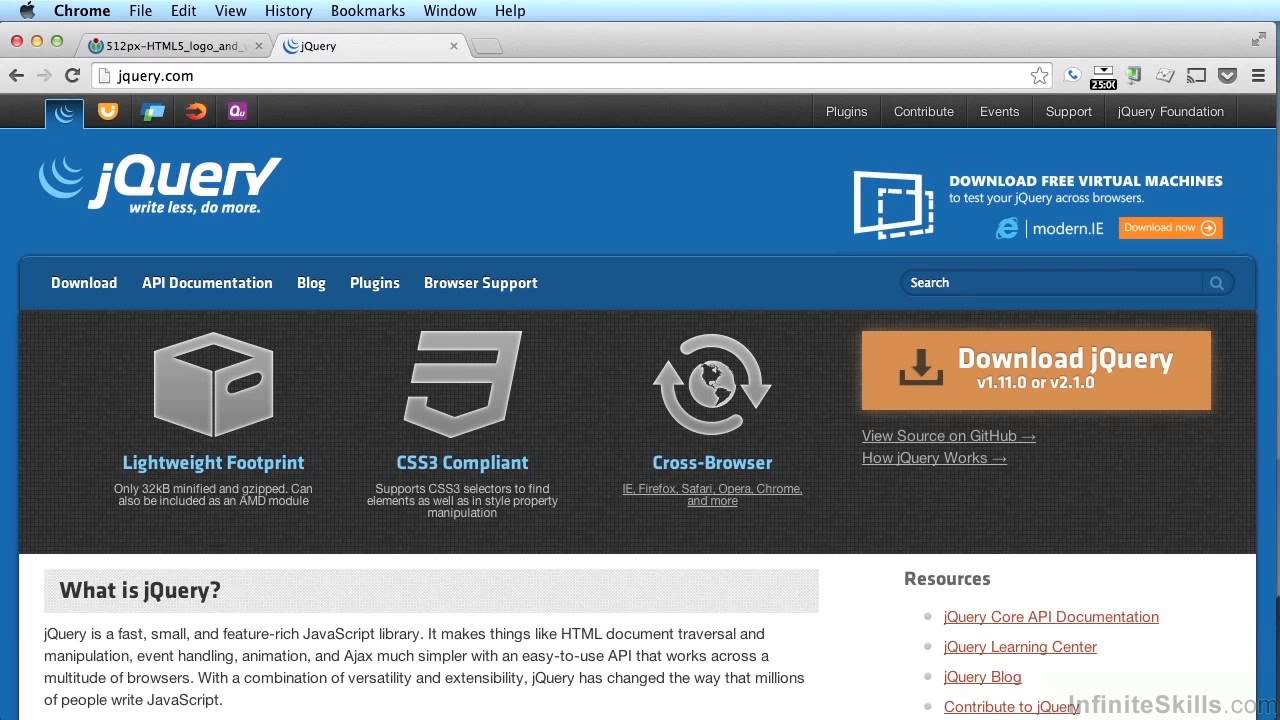Open the phone call extension
This screenshot has width=1280, height=720.
point(1072,75)
